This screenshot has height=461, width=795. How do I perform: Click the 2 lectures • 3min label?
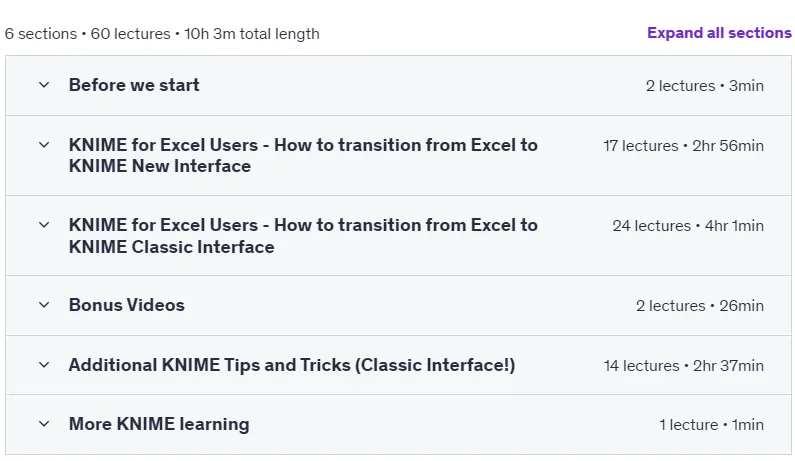click(705, 86)
